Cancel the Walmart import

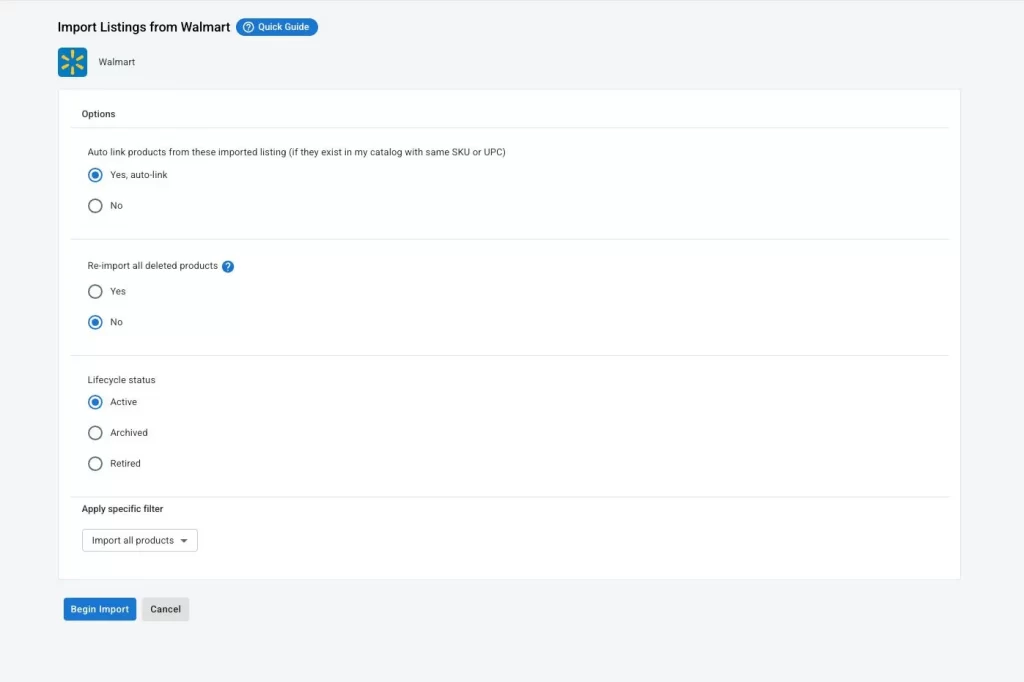point(165,610)
